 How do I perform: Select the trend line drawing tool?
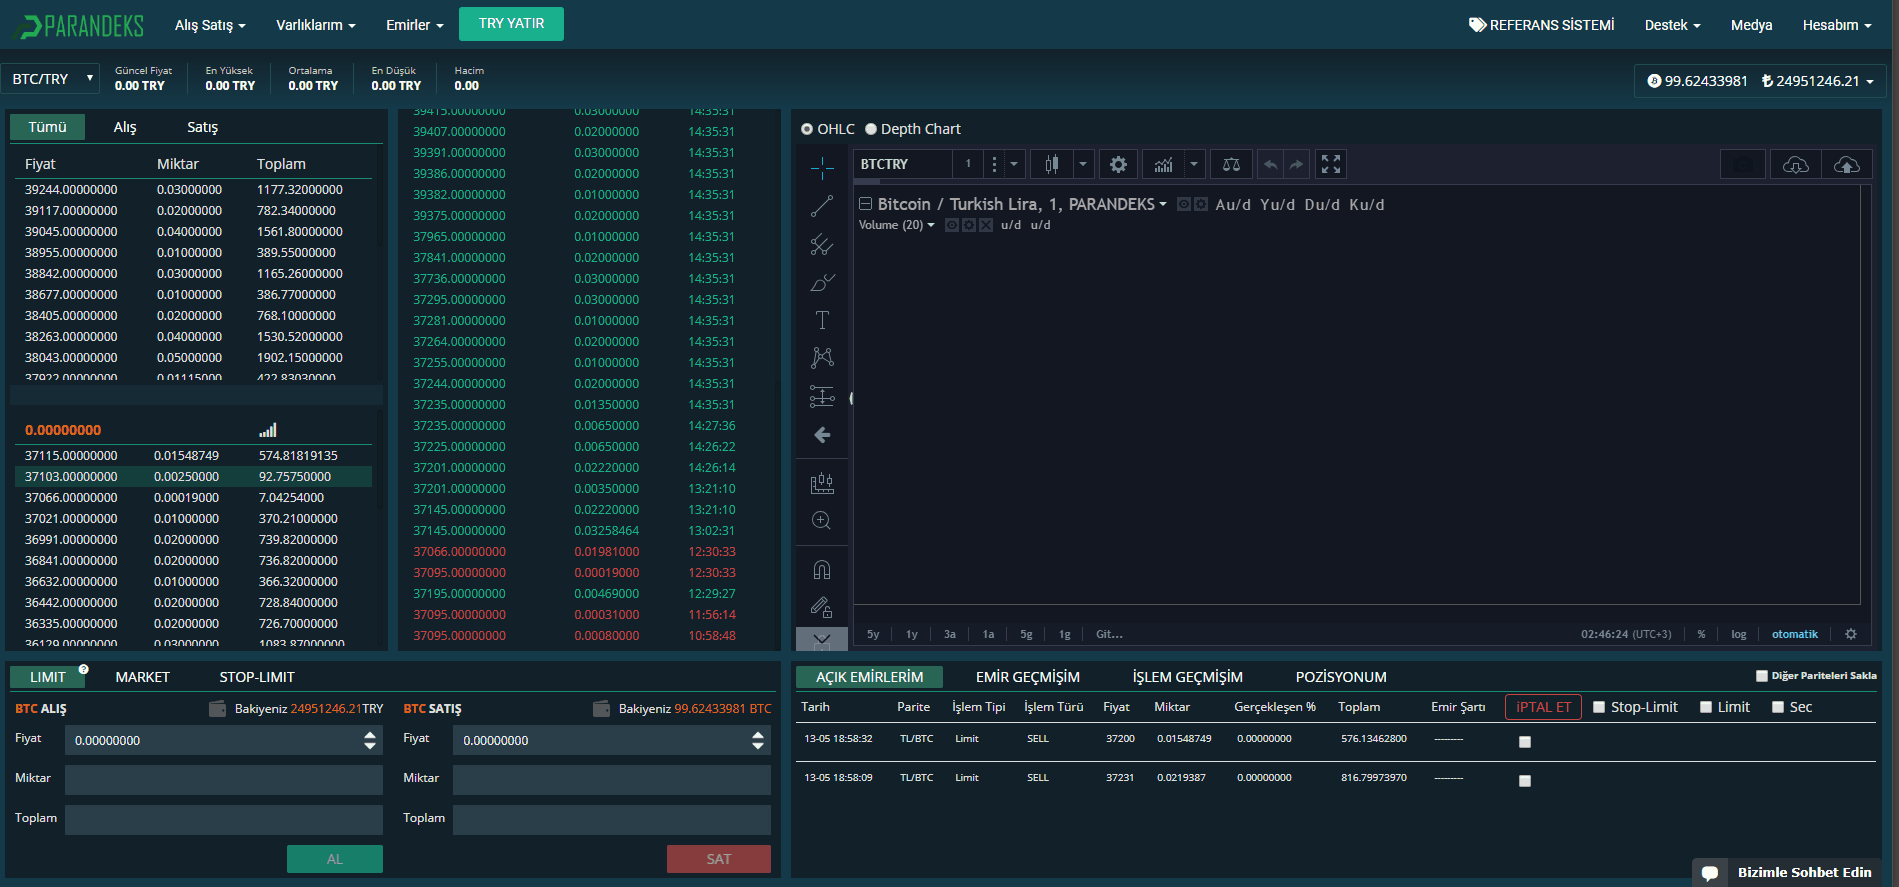point(822,206)
